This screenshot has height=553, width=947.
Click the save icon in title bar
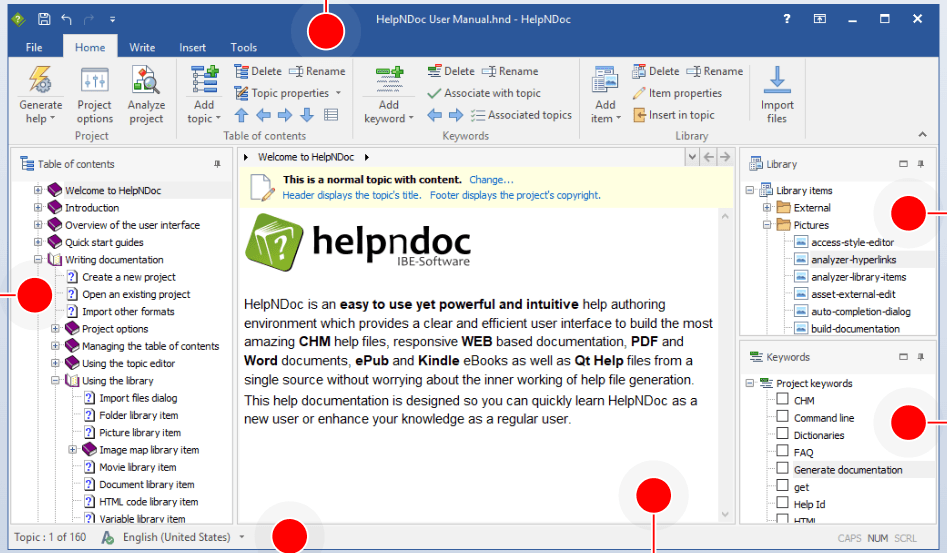tap(44, 19)
